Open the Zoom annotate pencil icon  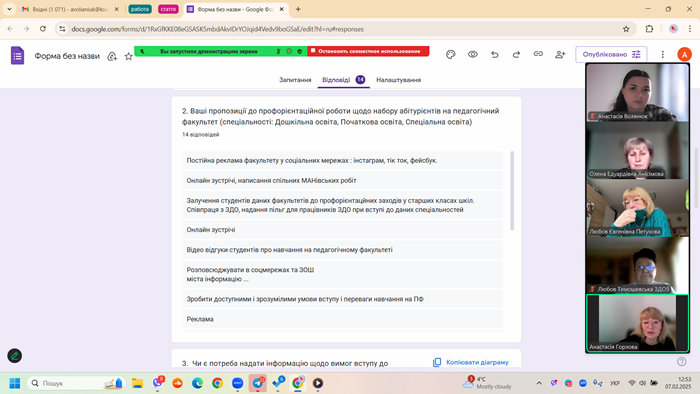pyautogui.click(x=15, y=356)
